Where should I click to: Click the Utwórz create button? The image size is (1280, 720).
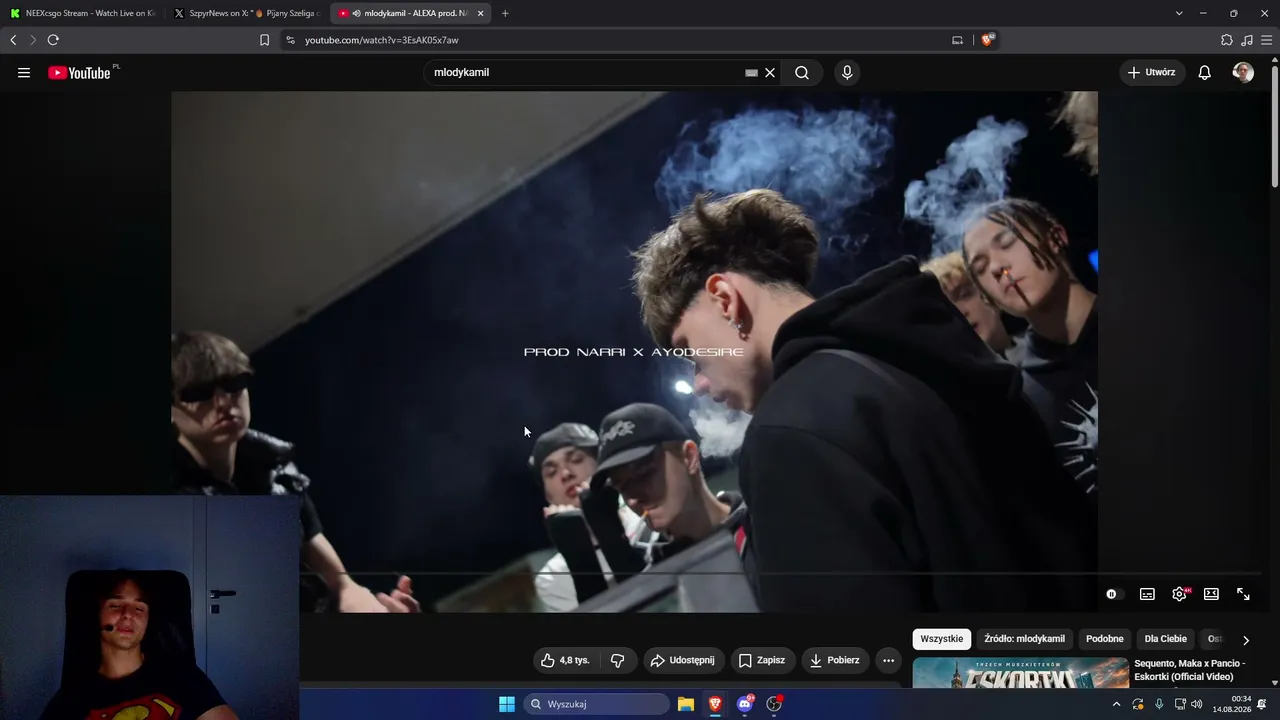point(1152,73)
